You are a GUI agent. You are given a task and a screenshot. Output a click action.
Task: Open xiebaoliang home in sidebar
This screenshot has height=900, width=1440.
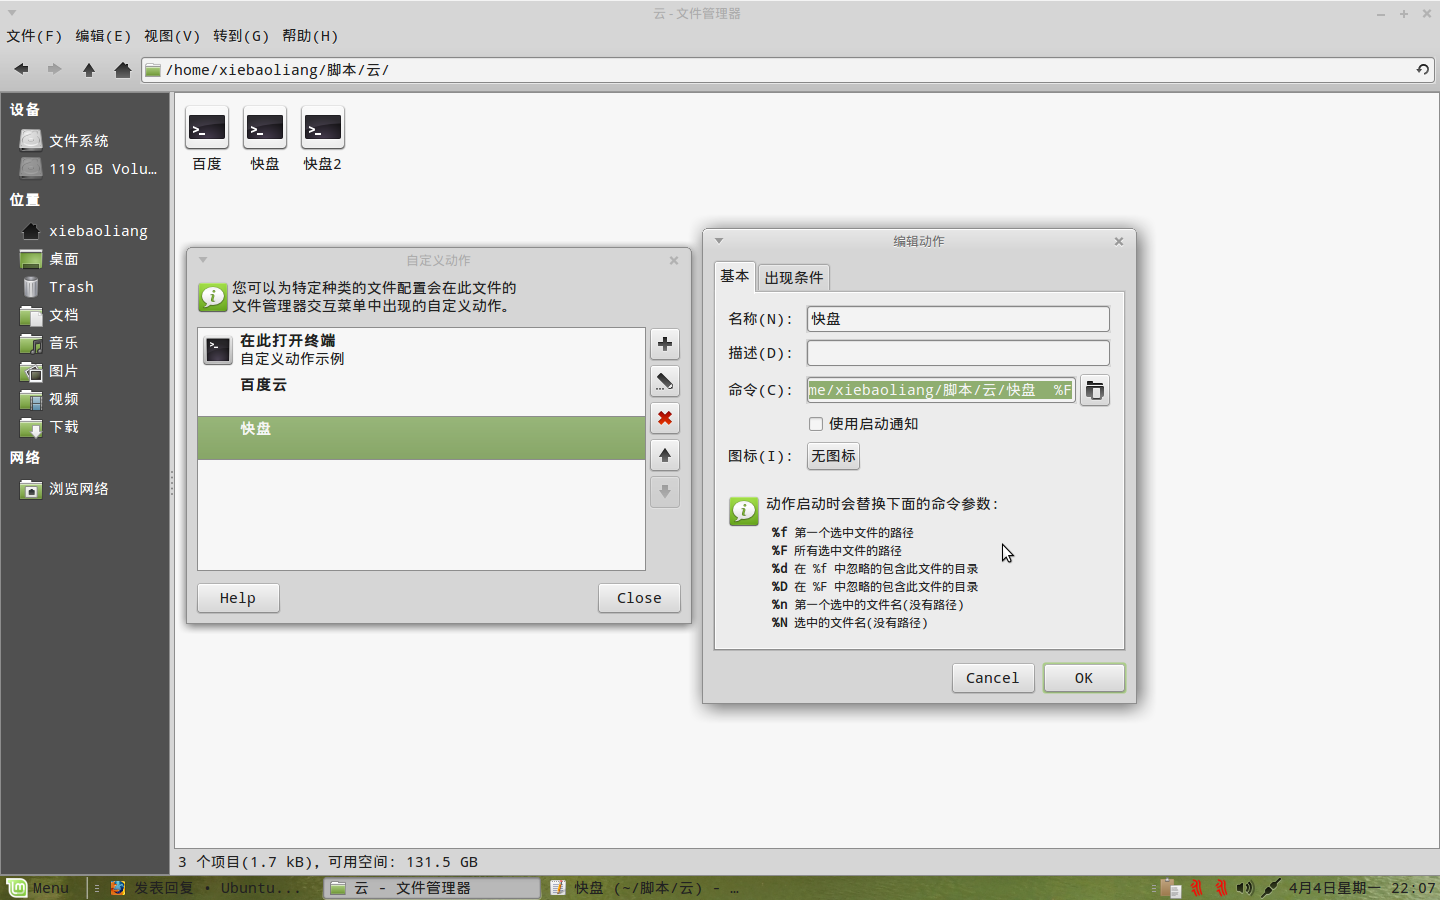(x=85, y=230)
